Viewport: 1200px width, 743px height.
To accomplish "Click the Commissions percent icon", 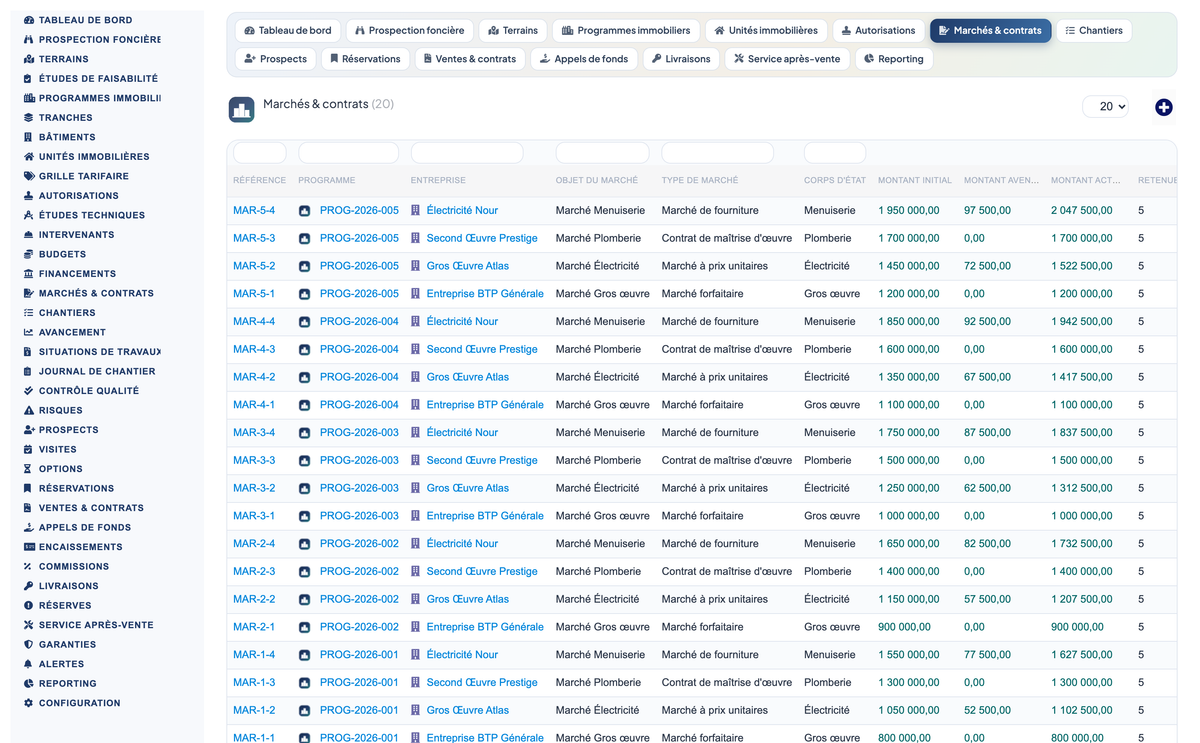I will (x=29, y=566).
